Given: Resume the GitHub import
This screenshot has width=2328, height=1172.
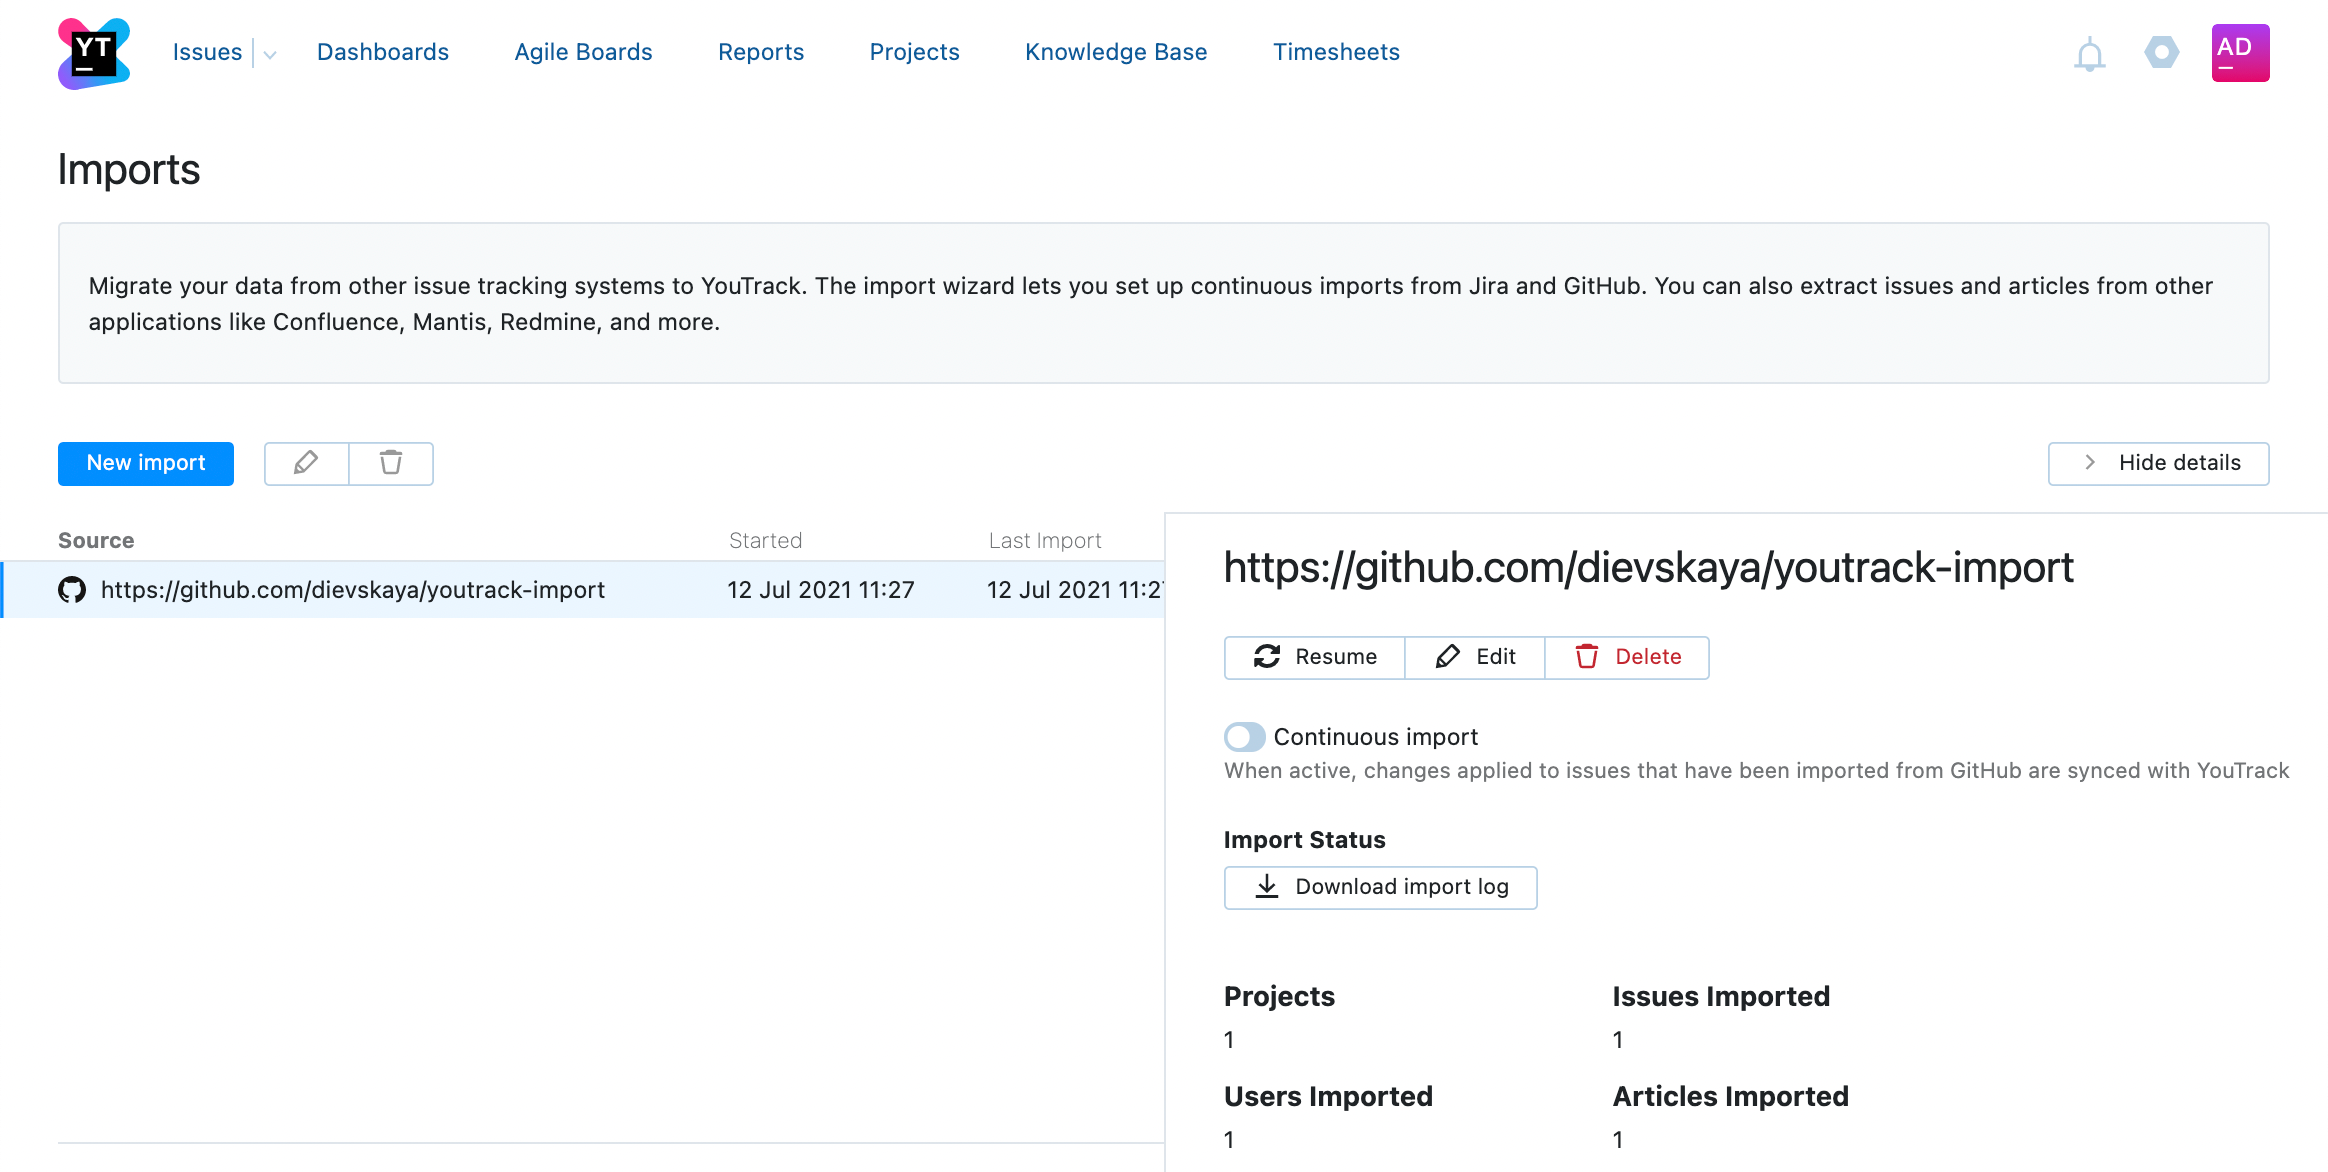Looking at the screenshot, I should click(x=1314, y=657).
